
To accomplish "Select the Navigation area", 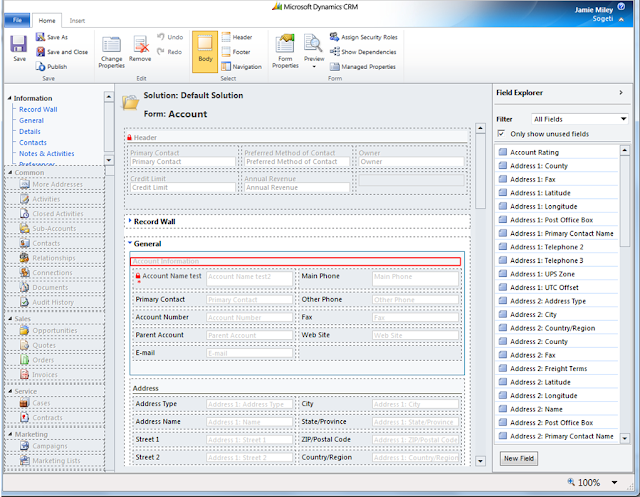I will click(242, 67).
